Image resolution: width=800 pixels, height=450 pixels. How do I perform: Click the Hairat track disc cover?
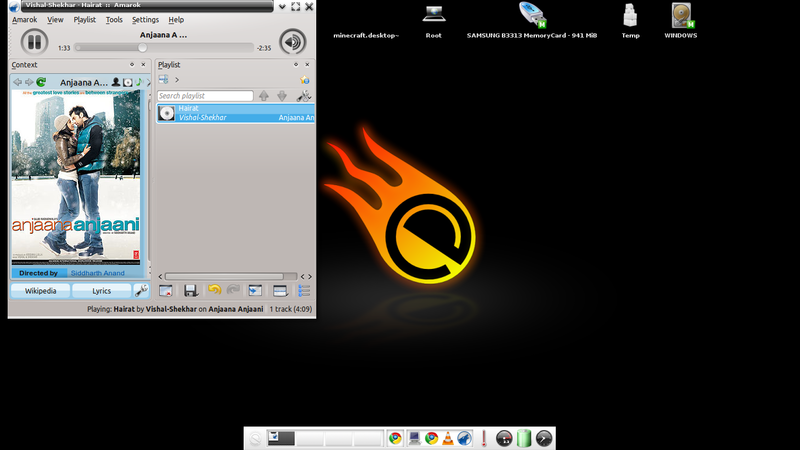pos(166,113)
